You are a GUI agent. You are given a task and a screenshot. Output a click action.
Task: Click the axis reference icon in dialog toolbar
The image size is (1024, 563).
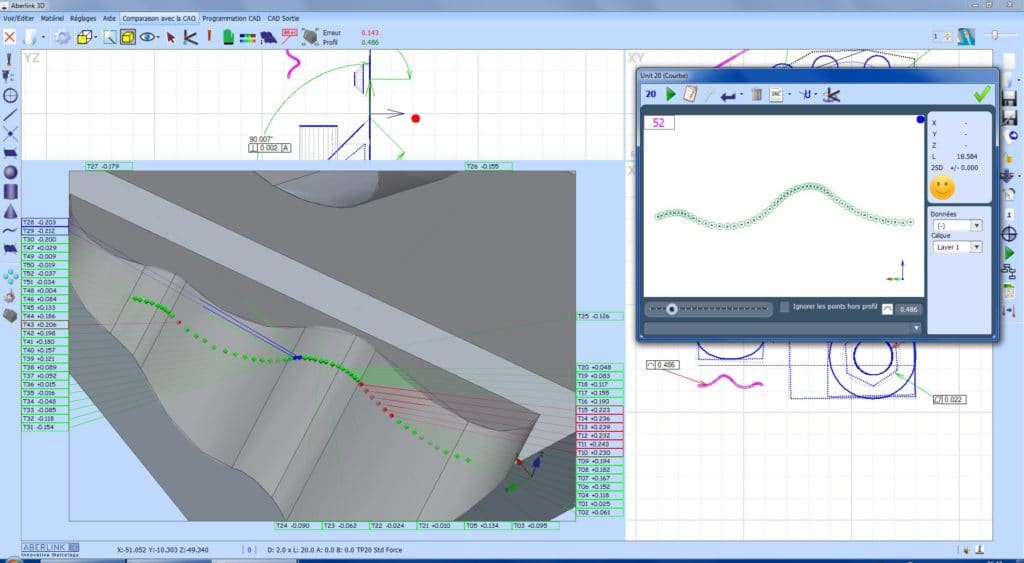831,95
